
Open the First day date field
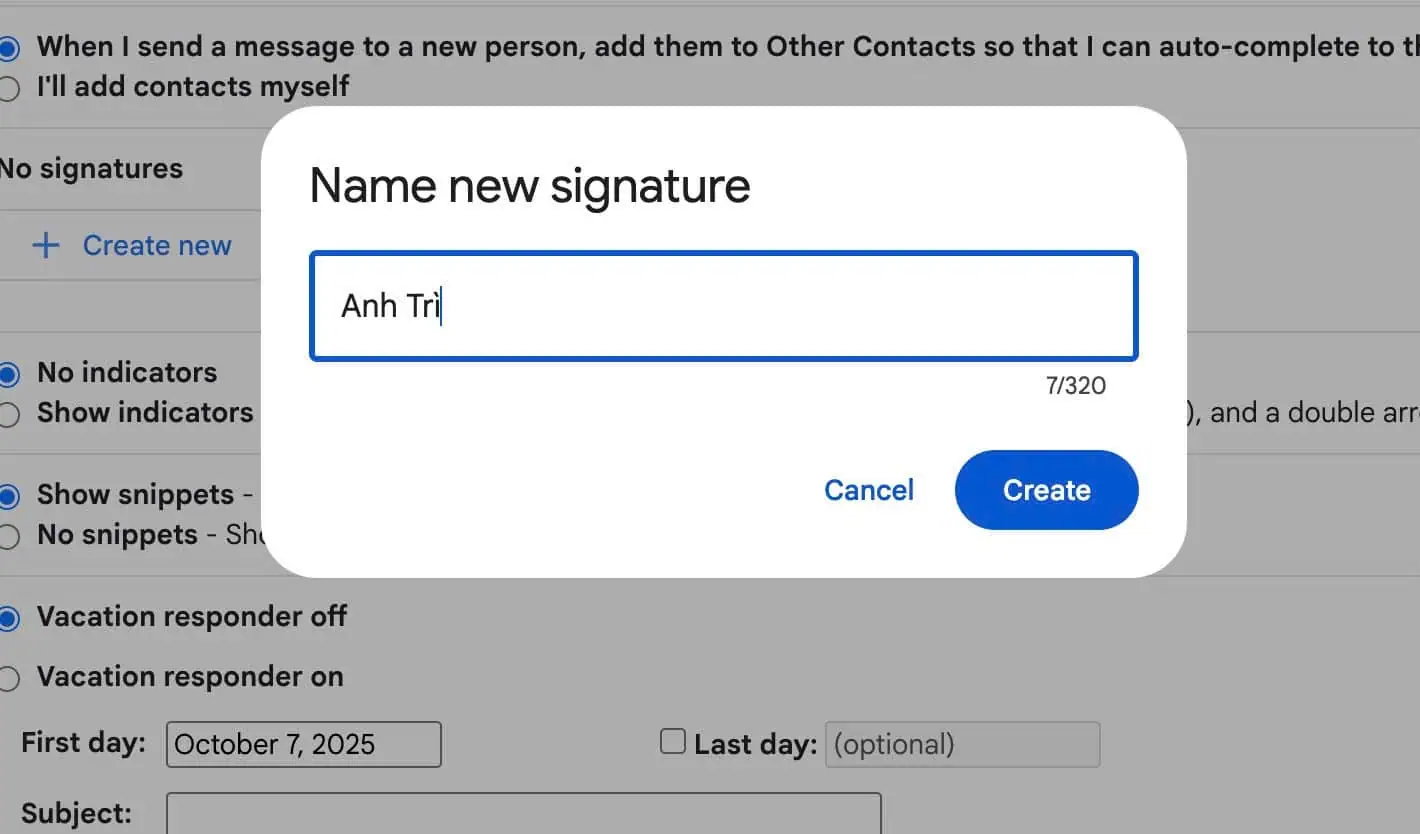[x=303, y=745]
